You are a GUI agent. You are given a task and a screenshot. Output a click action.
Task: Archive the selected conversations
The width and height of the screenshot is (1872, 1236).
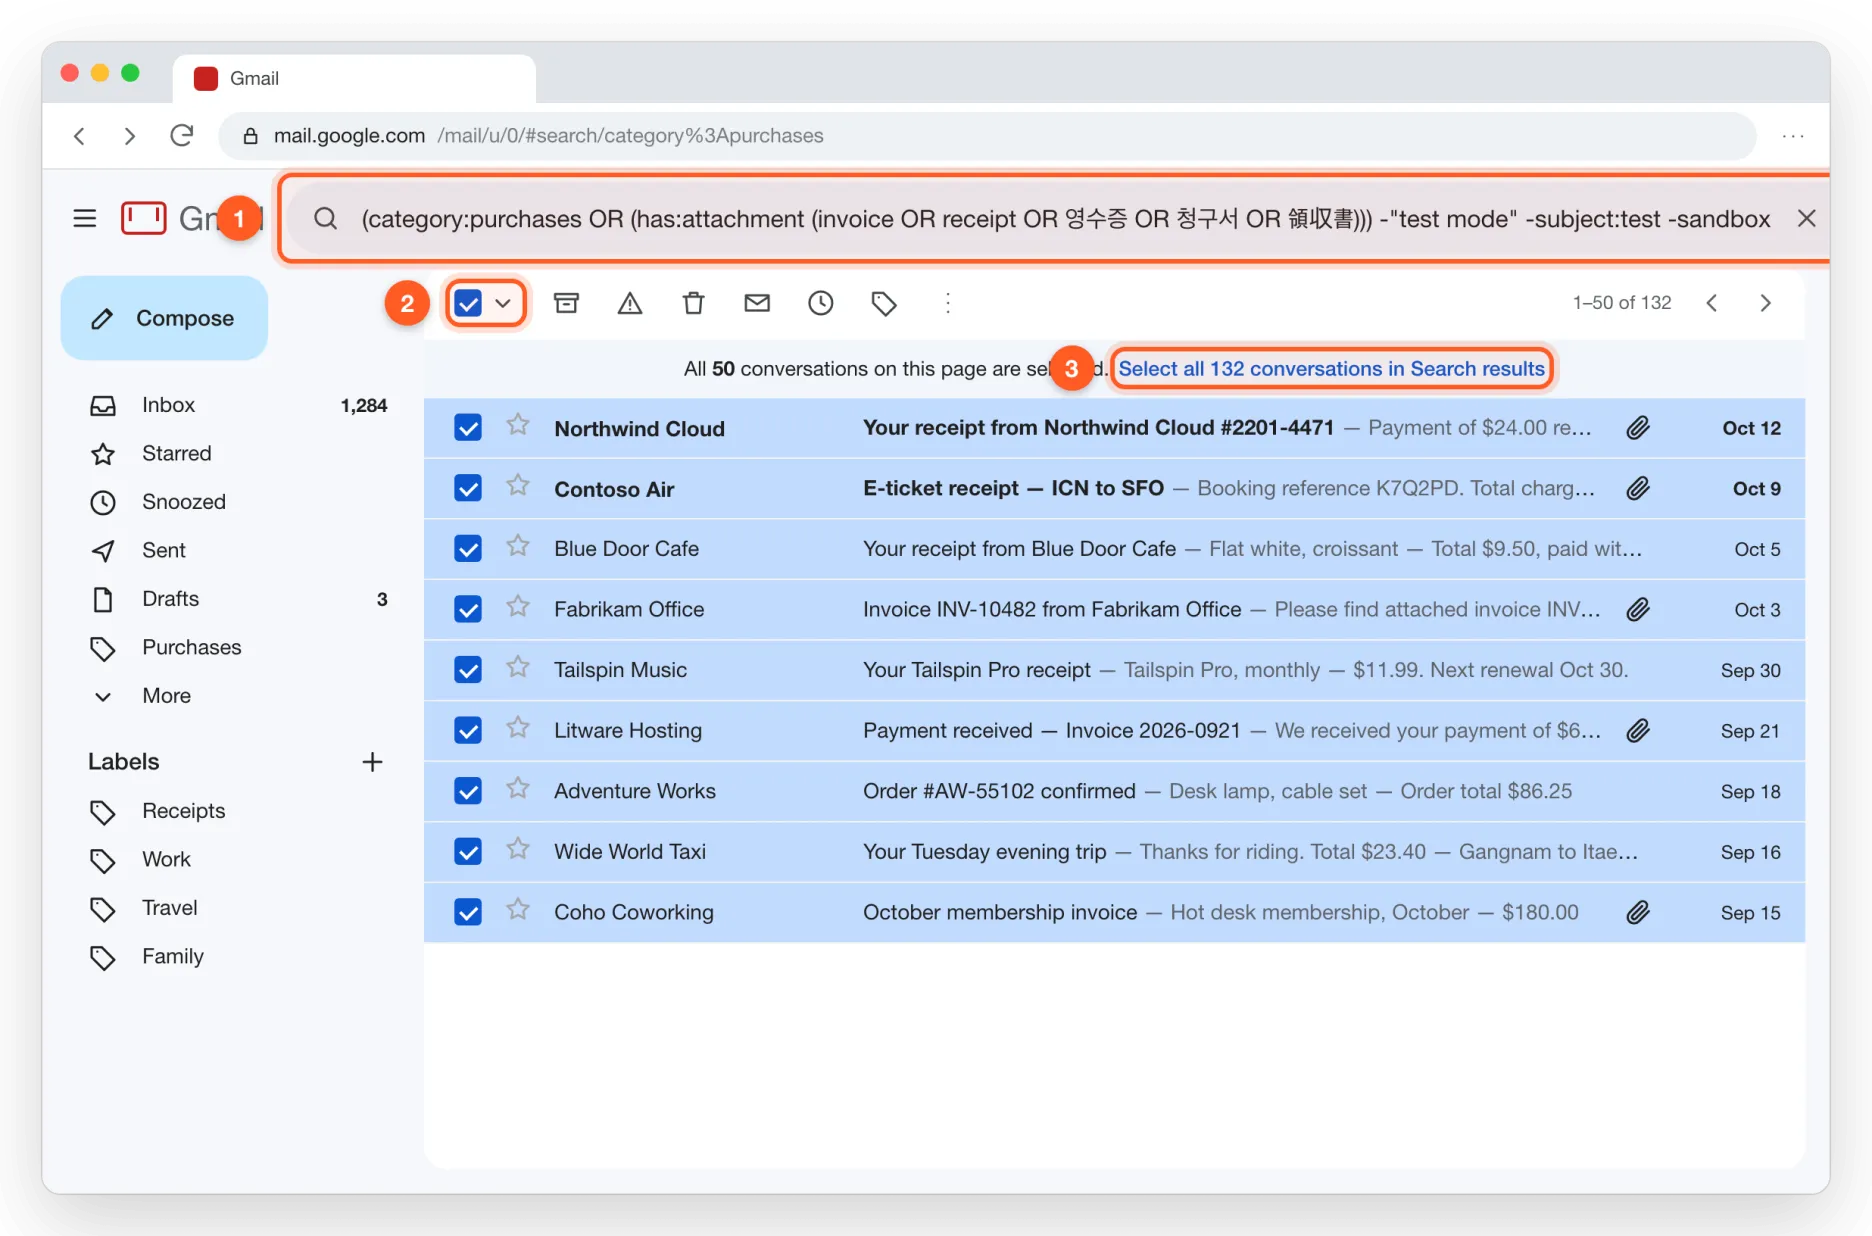[x=567, y=303]
